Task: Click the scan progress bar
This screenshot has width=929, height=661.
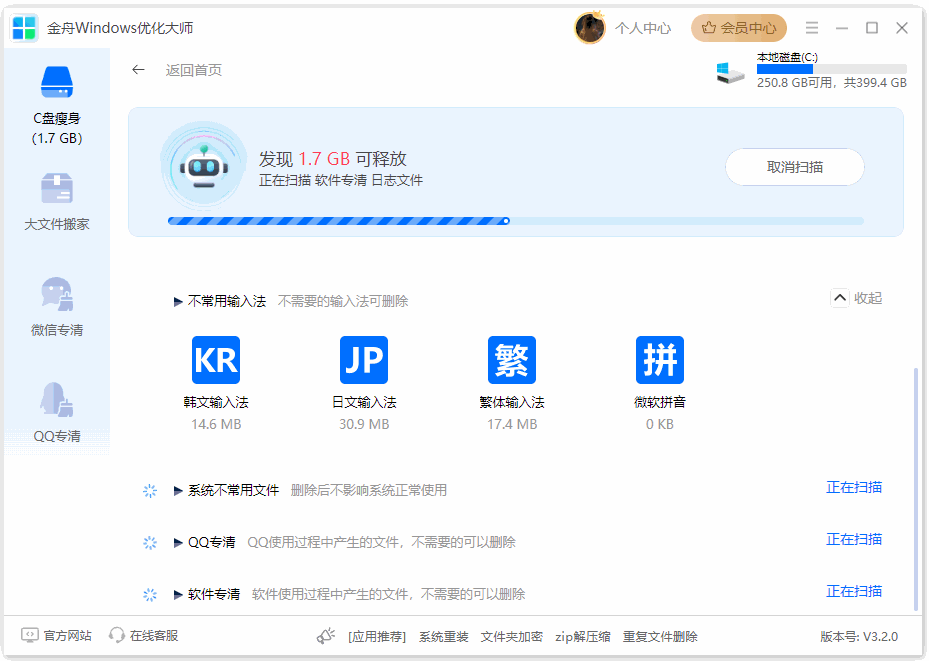Action: (515, 221)
